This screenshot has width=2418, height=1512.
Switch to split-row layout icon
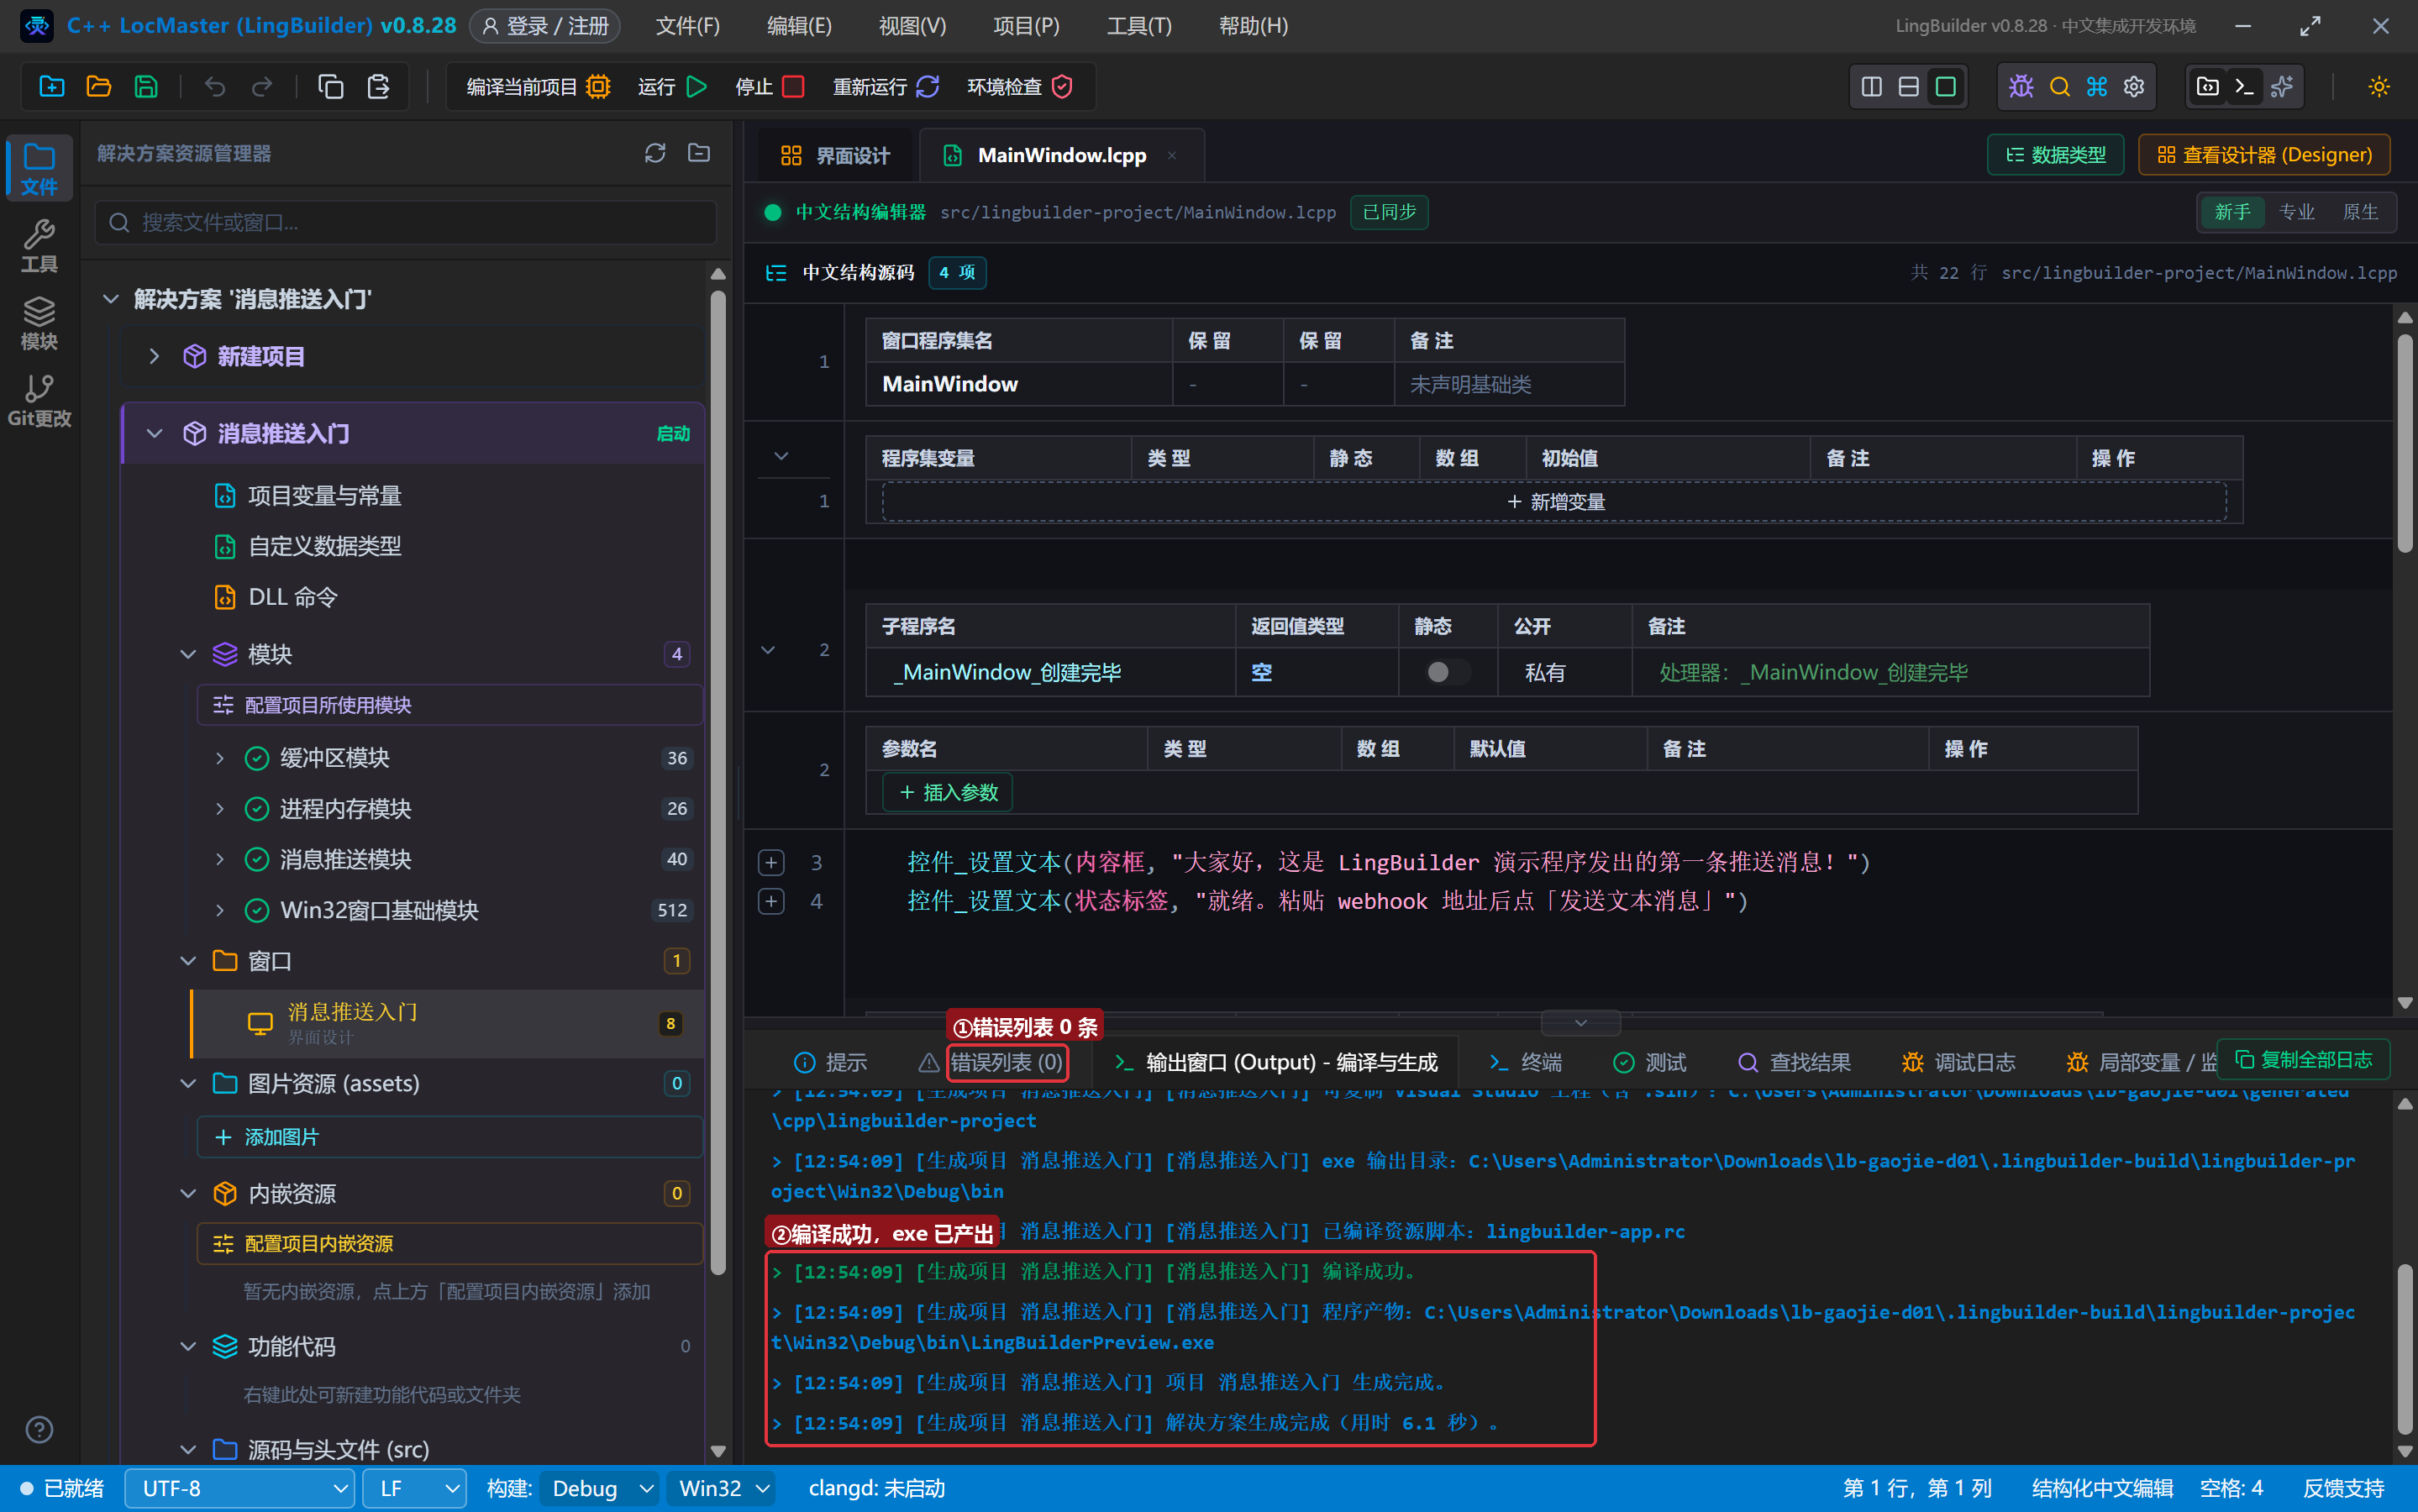tap(1909, 87)
